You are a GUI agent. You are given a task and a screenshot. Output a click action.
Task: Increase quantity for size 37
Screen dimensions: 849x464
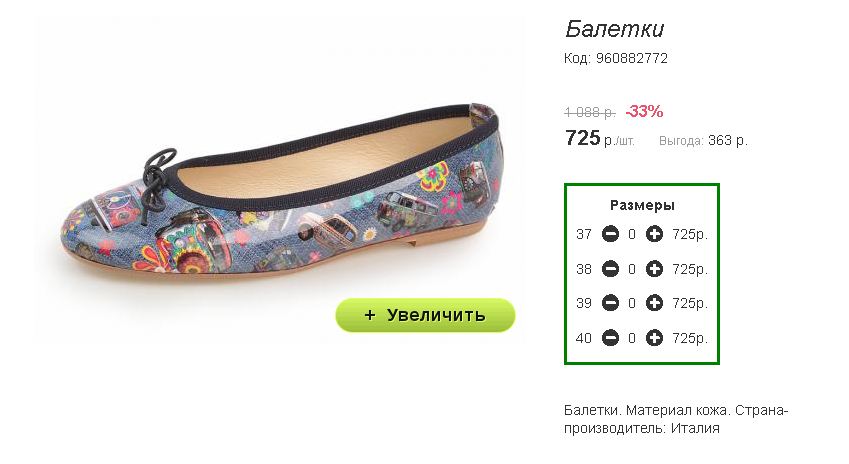pos(654,234)
